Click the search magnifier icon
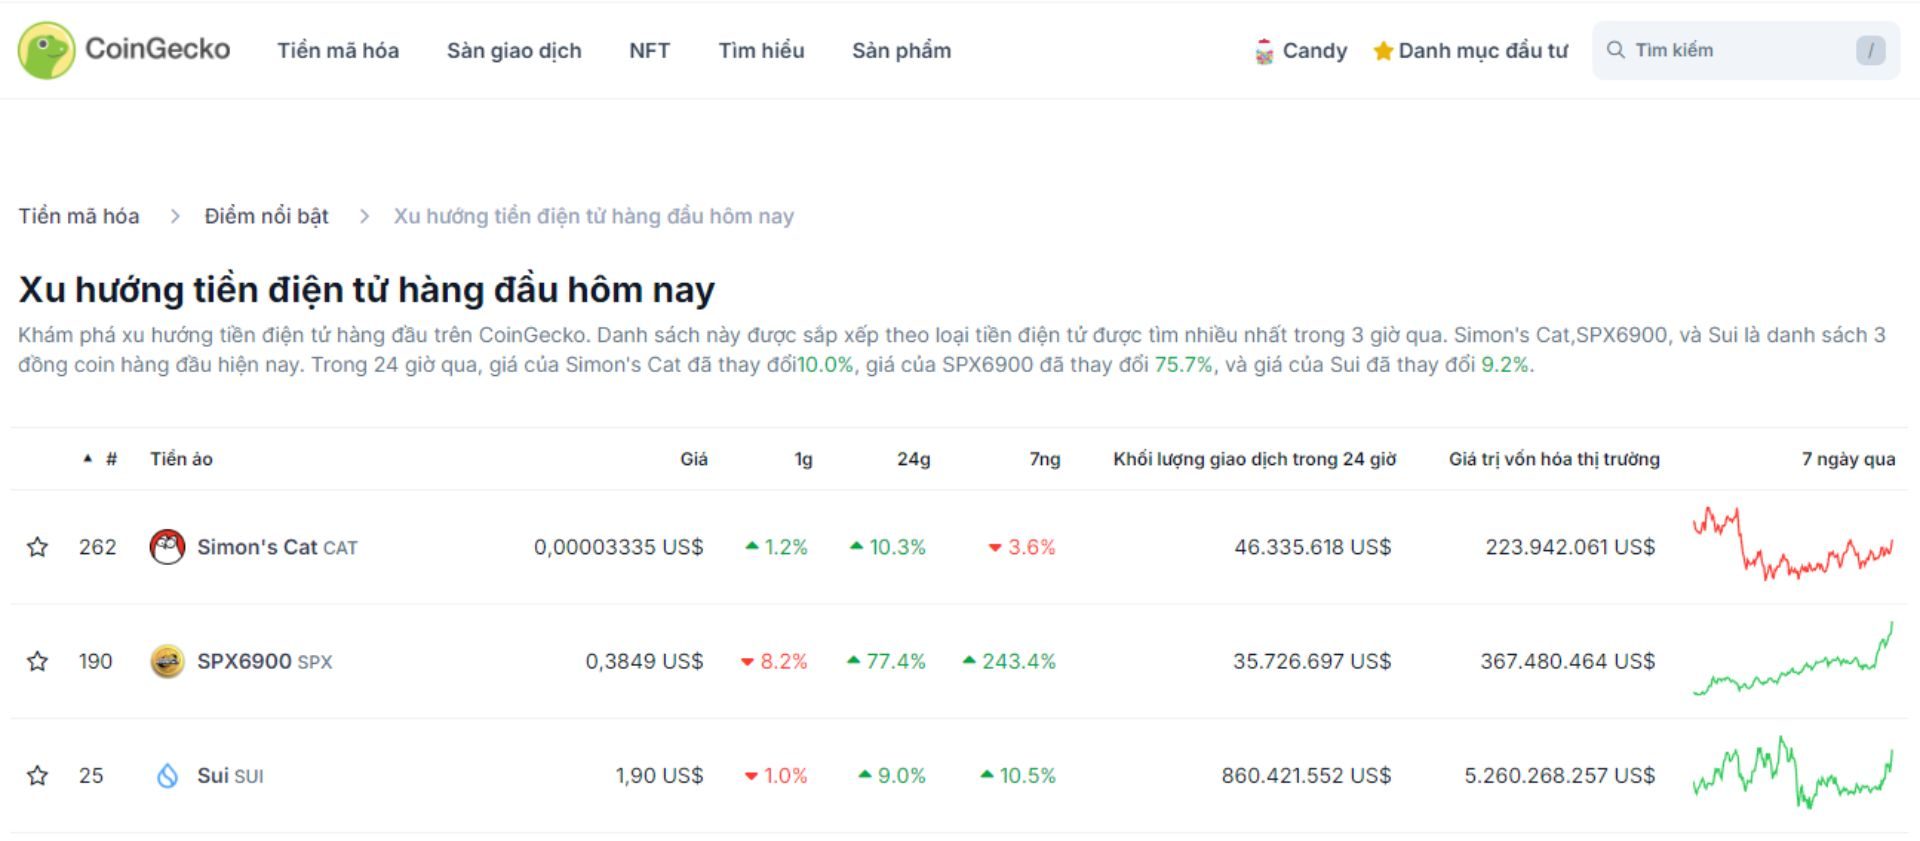 tap(1615, 50)
